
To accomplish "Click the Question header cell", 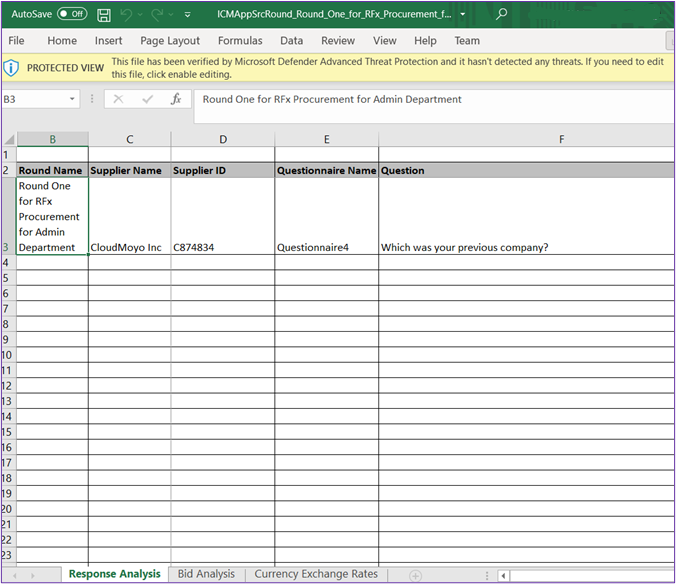I will (526, 170).
